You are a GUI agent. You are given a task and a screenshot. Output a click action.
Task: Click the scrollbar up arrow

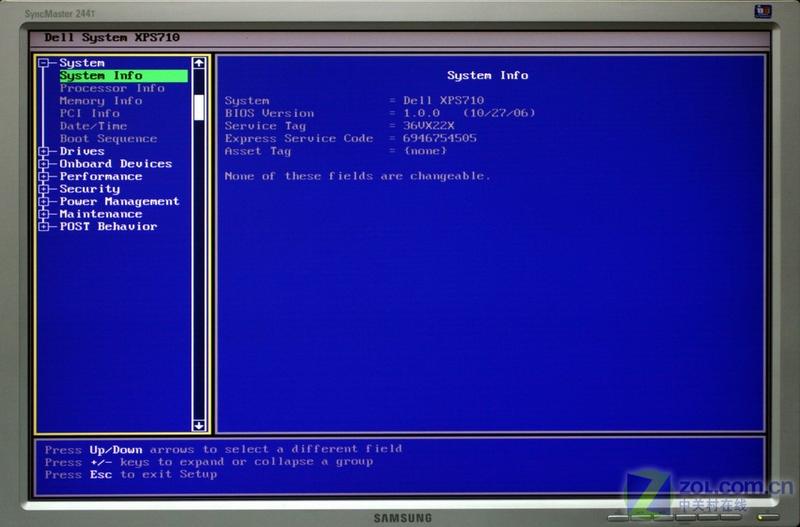tap(199, 63)
